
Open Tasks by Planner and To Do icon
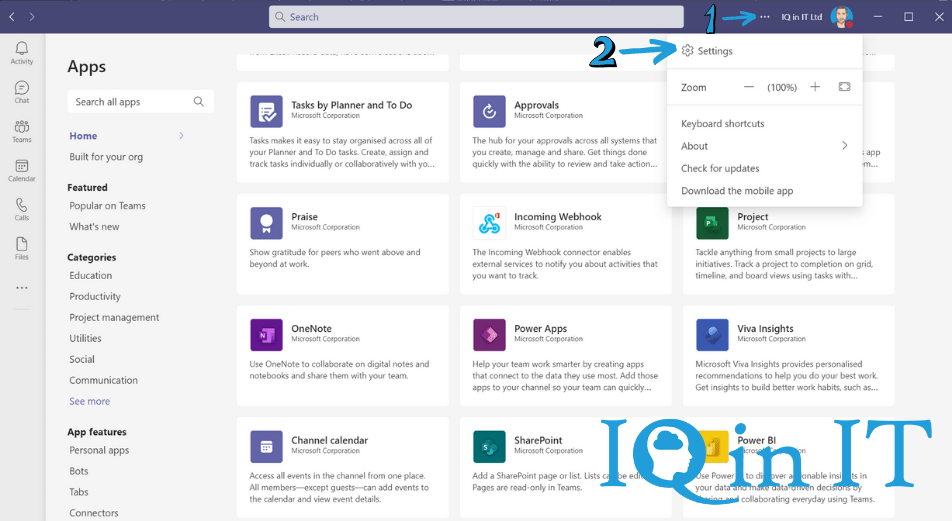tap(266, 111)
